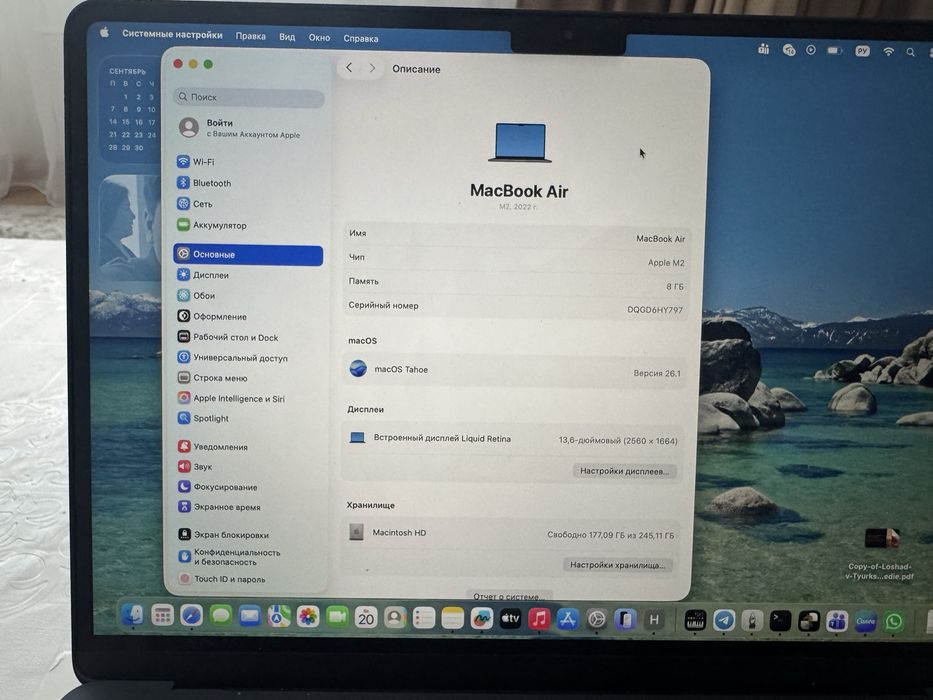933x700 pixels.
Task: Select serial number DQGD6HY797
Action: 655,310
